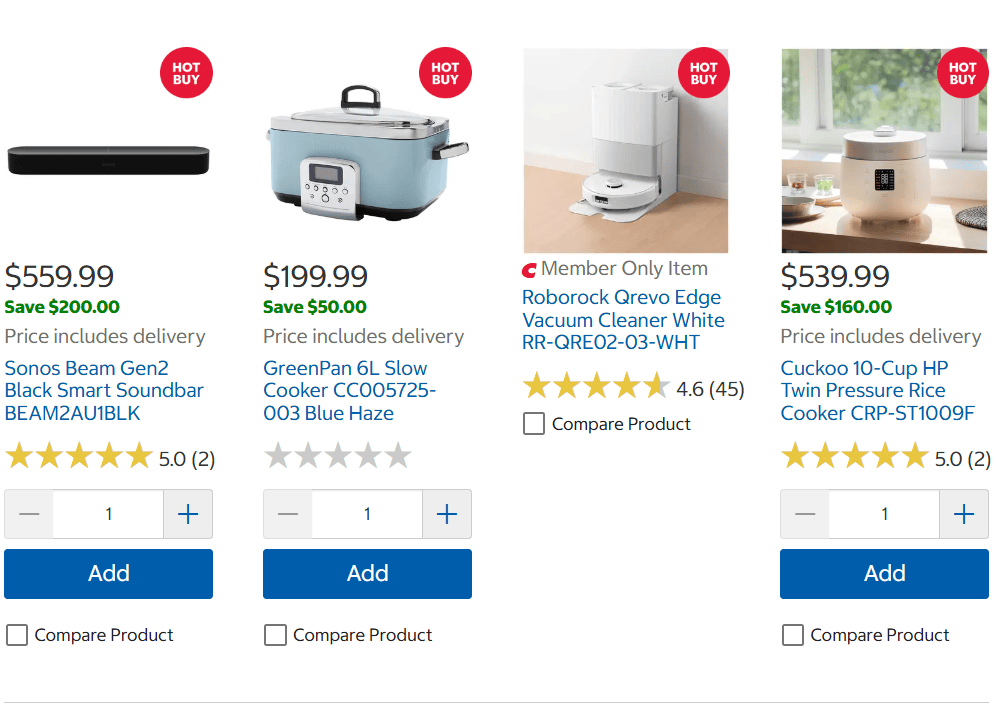Select Compare Product for Cuckoo Rice Cooker
The width and height of the screenshot is (996, 711).
[x=793, y=635]
